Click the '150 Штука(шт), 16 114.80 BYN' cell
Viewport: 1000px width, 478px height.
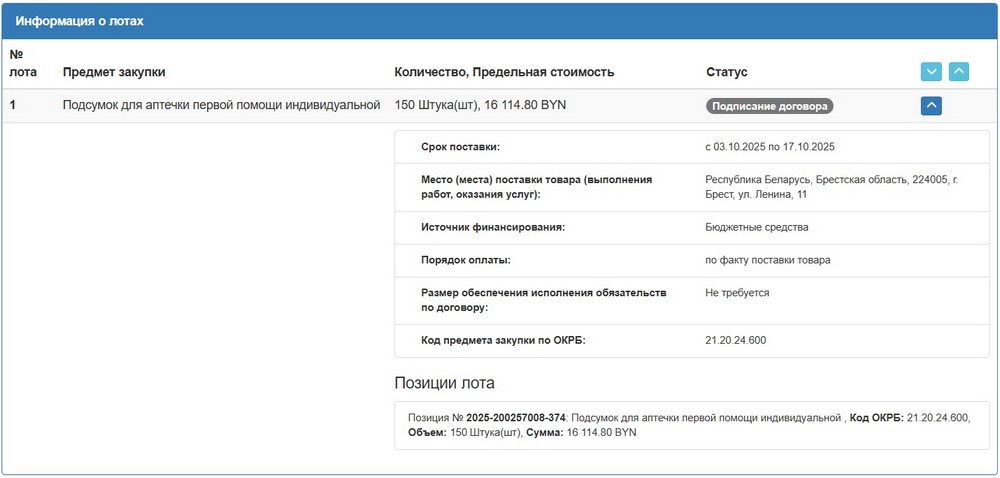pyautogui.click(x=480, y=105)
